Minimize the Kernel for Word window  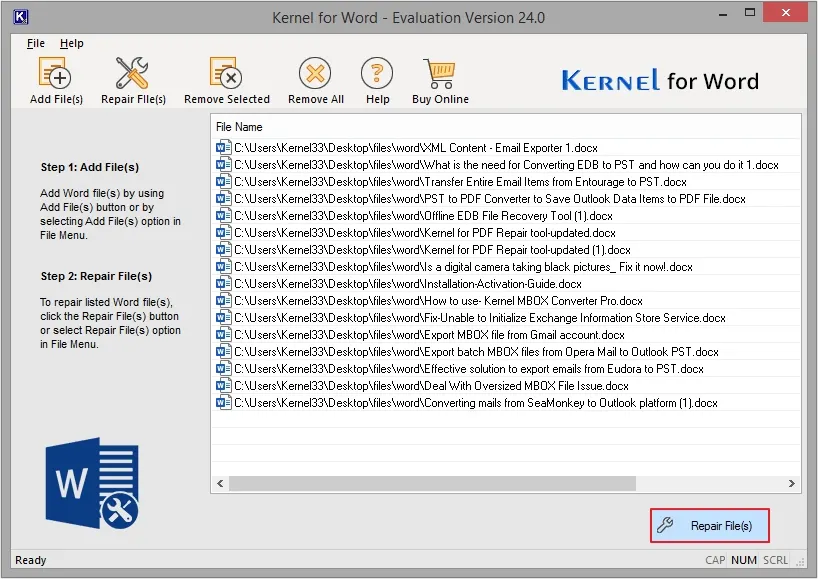click(723, 14)
